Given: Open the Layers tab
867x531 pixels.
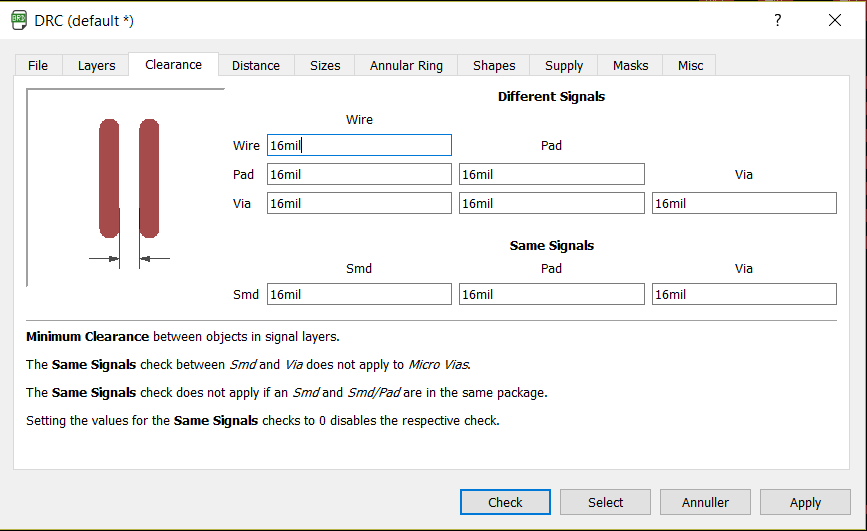Looking at the screenshot, I should (96, 65).
